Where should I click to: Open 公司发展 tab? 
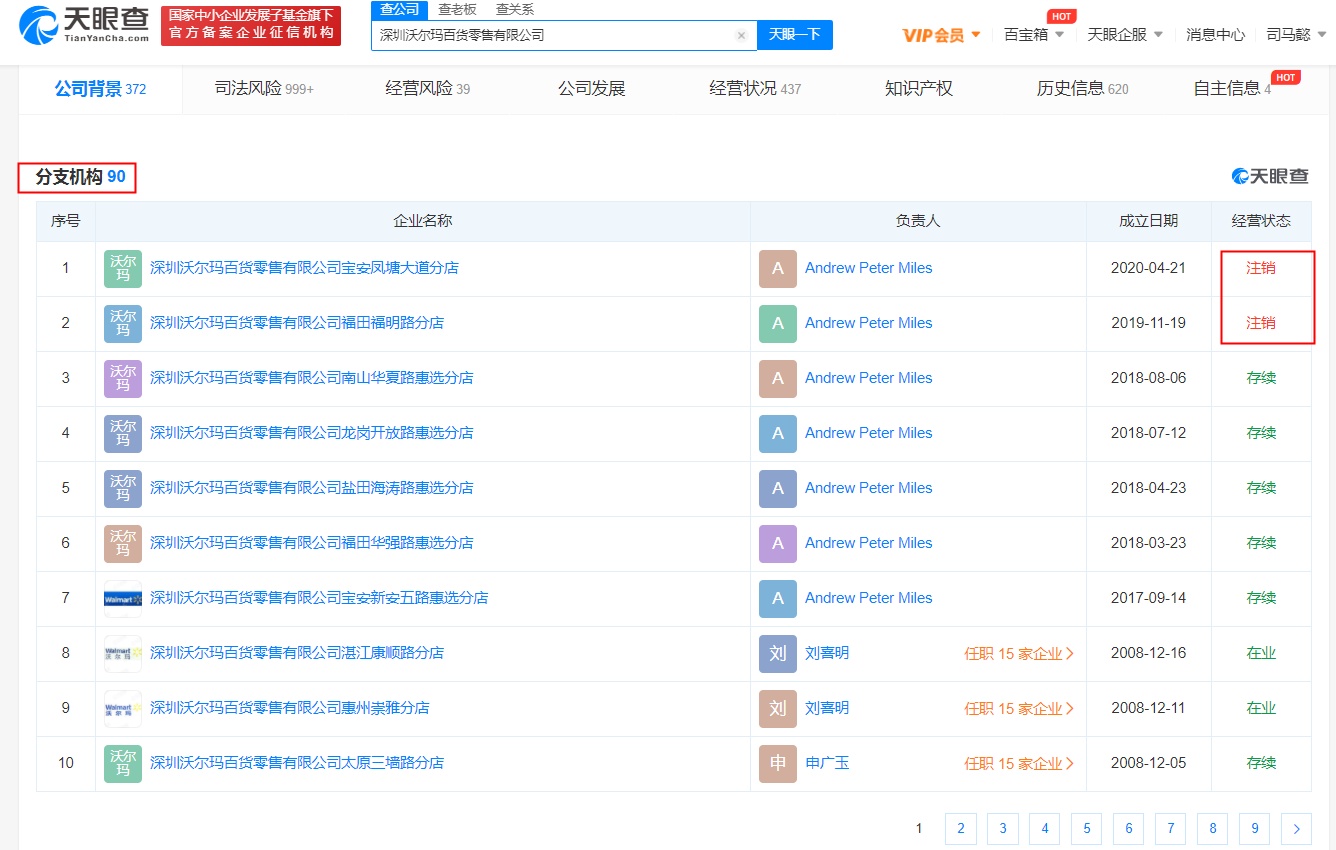[x=591, y=89]
